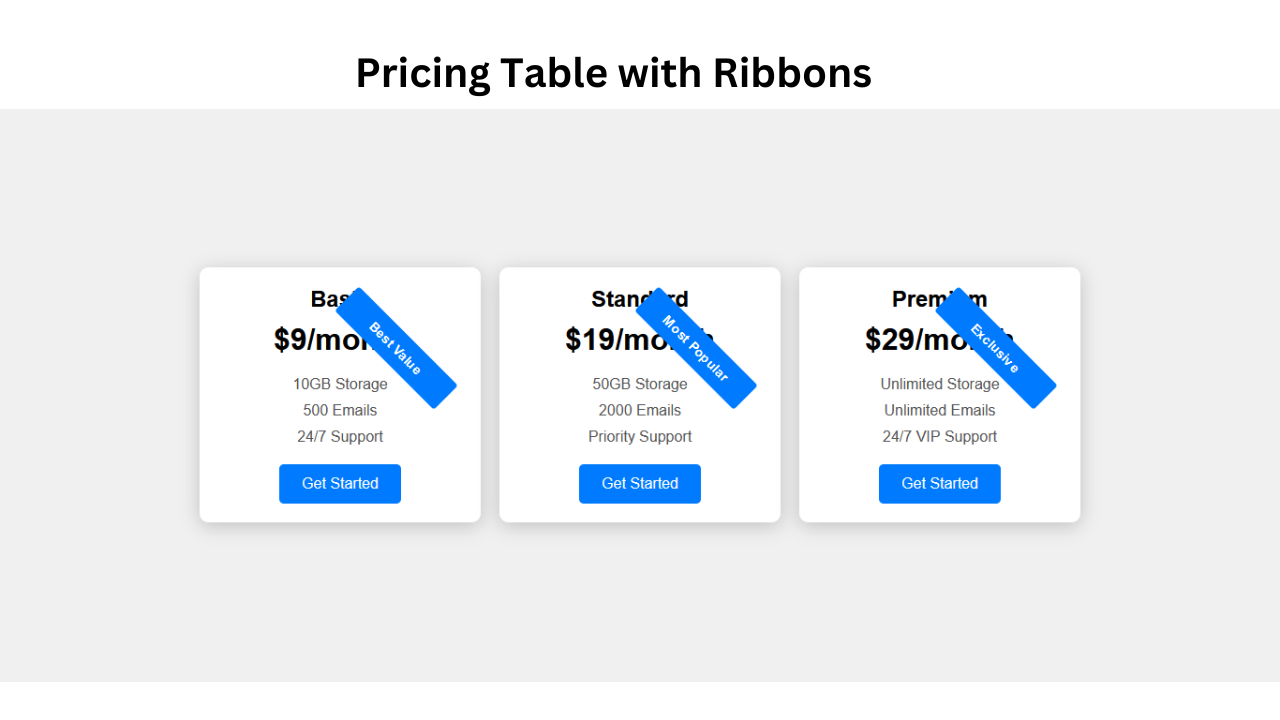The image size is (1280, 720).
Task: Click the Pricing Table with Ribbons title
Action: coord(613,73)
